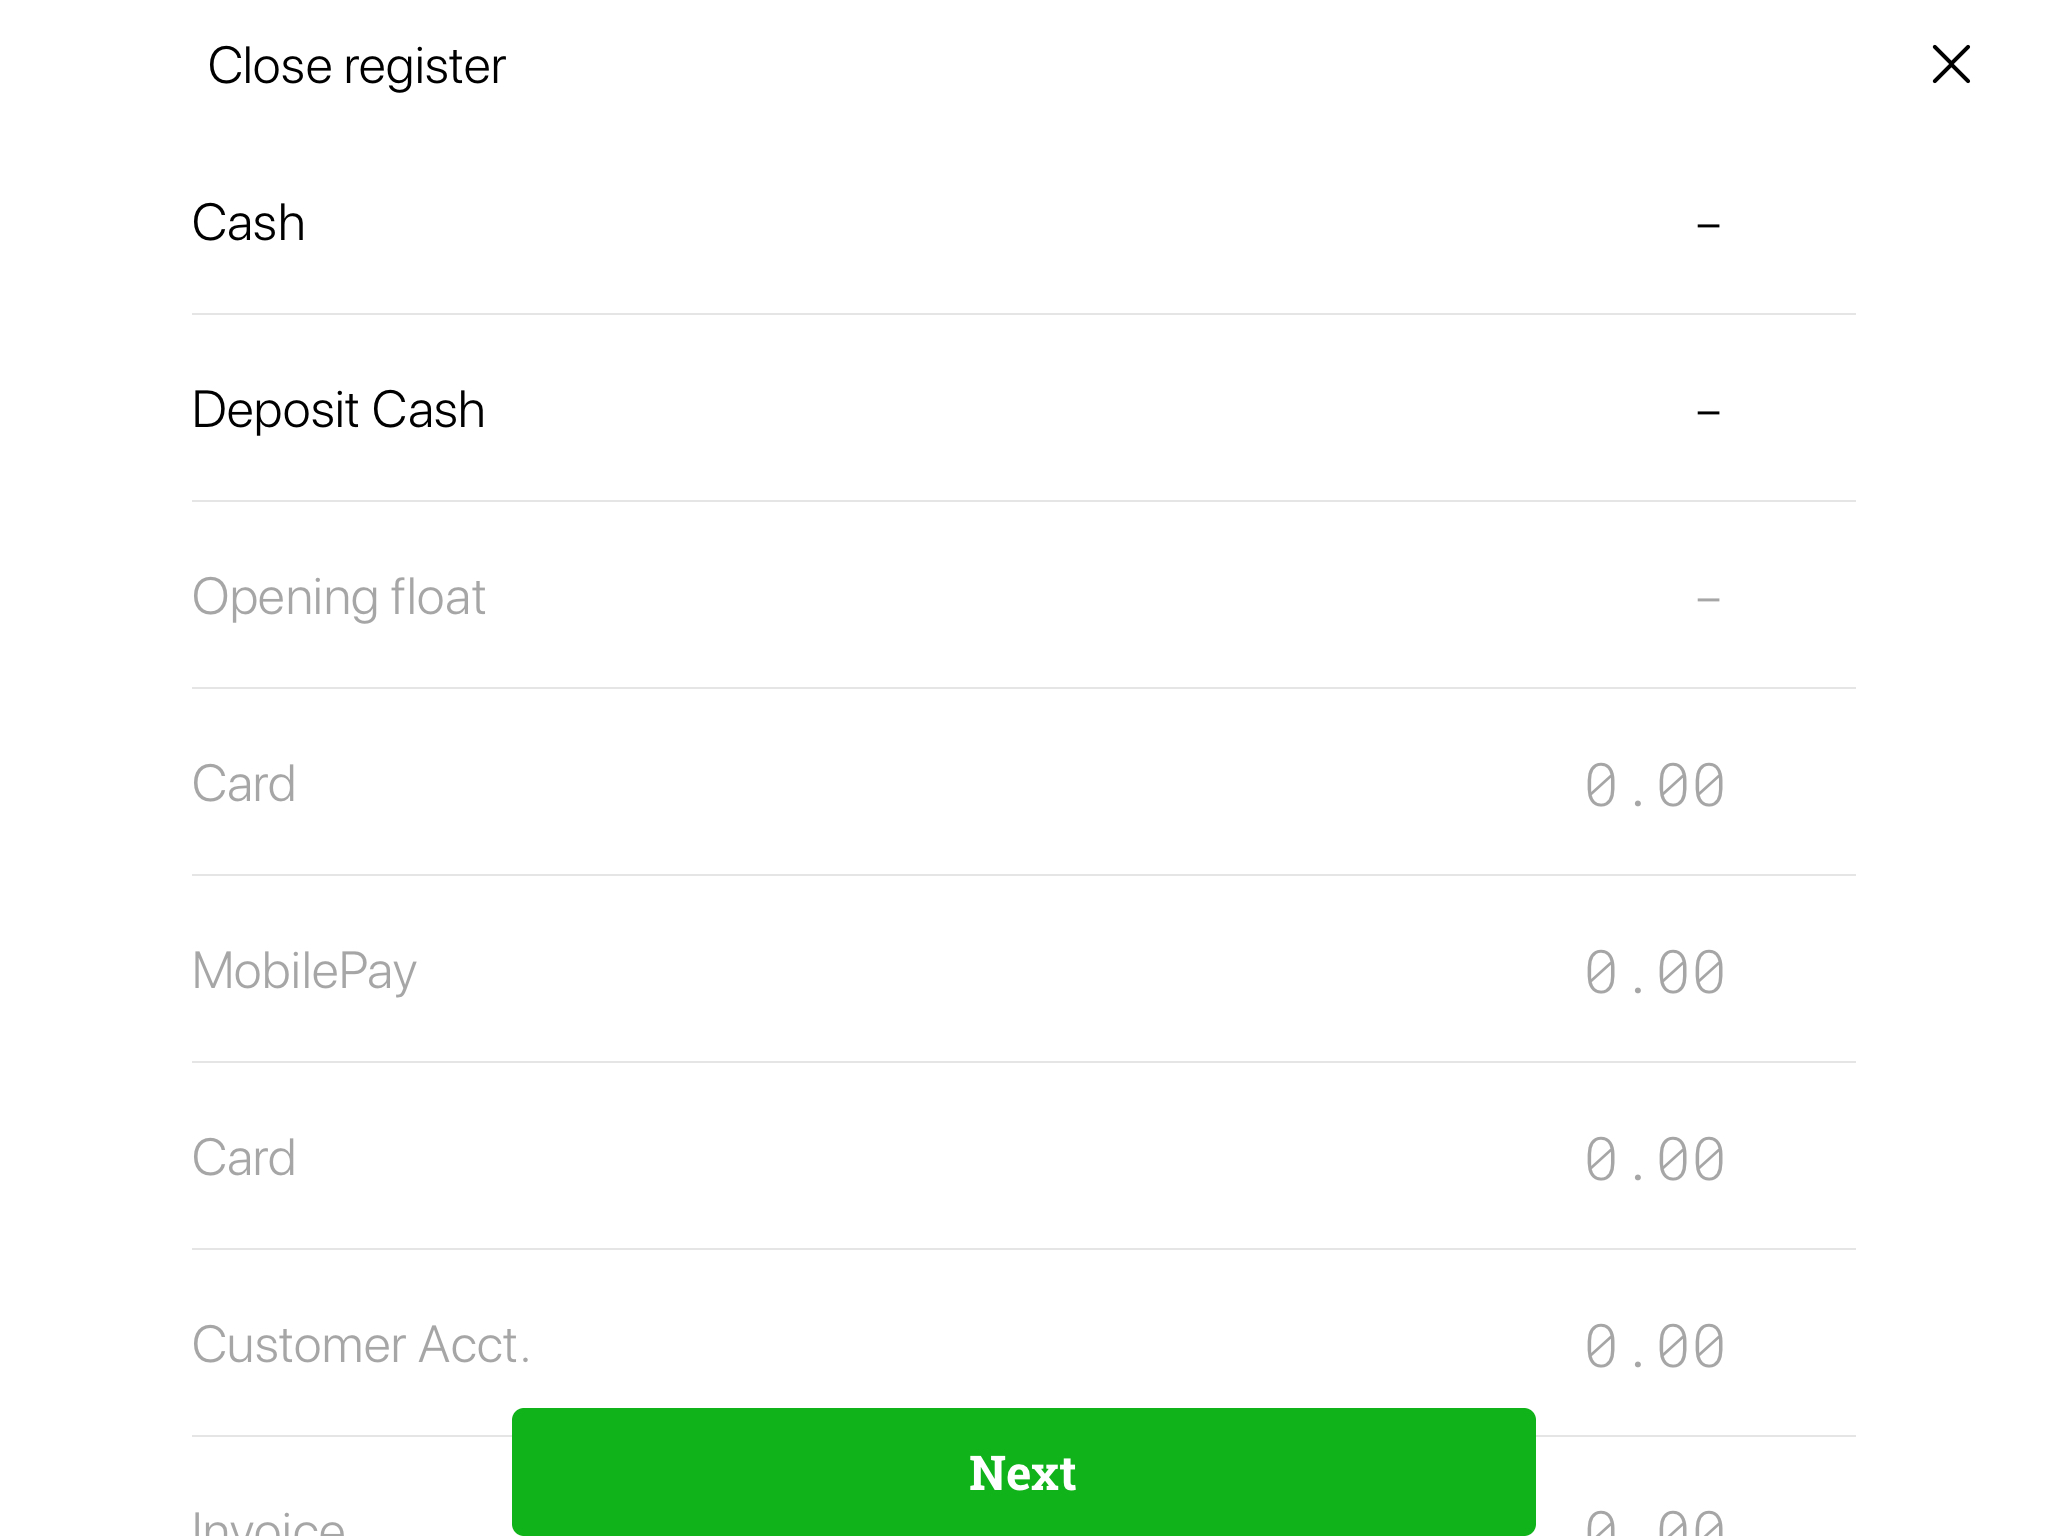This screenshot has height=1536, width=2048.
Task: Click the second Card row label
Action: coord(243,1158)
